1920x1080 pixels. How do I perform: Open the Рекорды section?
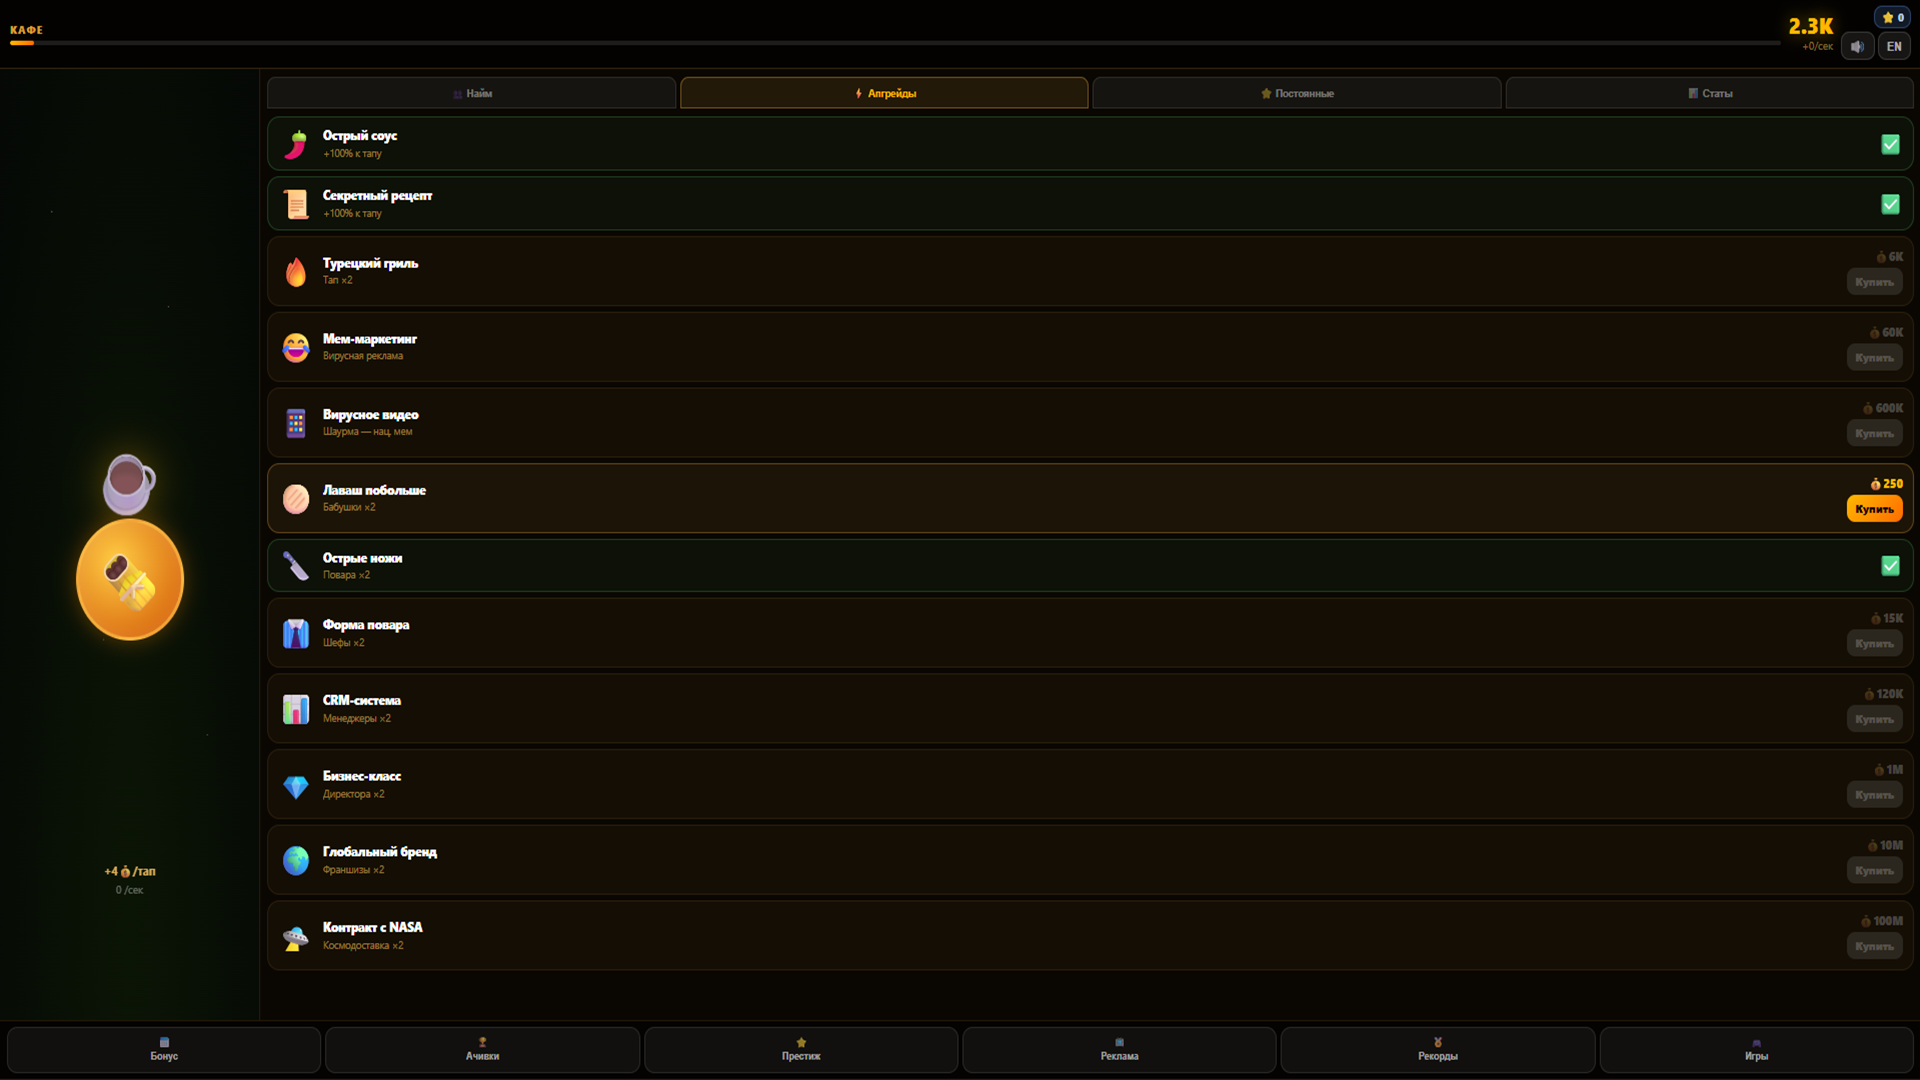tap(1438, 1049)
